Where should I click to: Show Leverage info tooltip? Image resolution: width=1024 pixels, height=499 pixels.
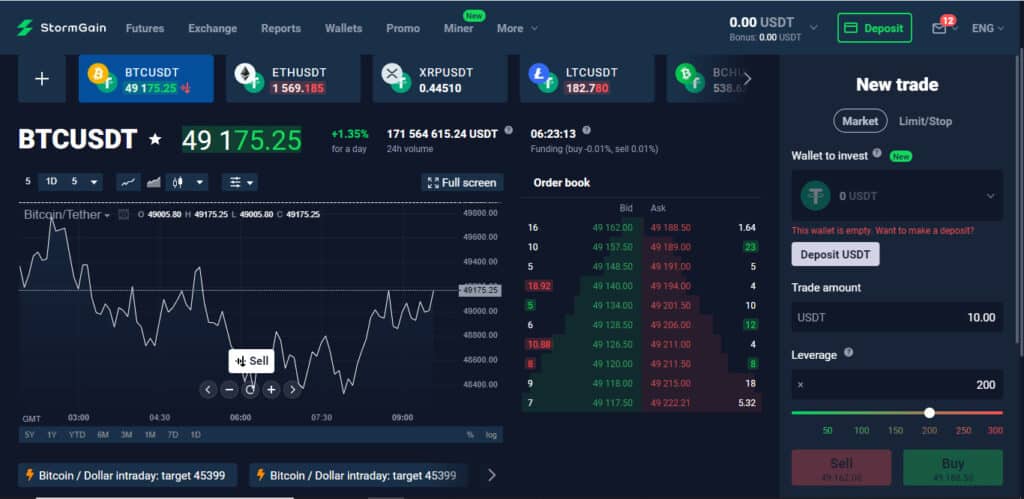pos(848,352)
